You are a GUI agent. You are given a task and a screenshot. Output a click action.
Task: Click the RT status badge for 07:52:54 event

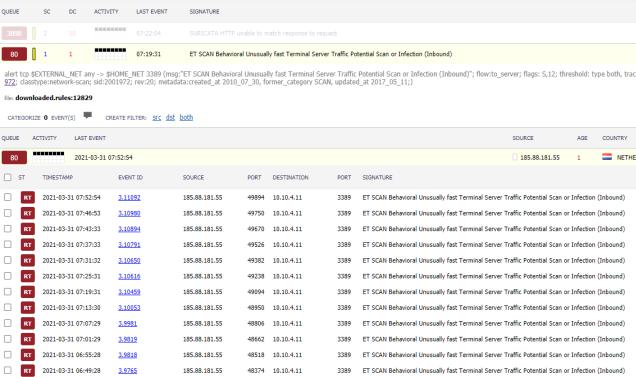[x=28, y=198]
